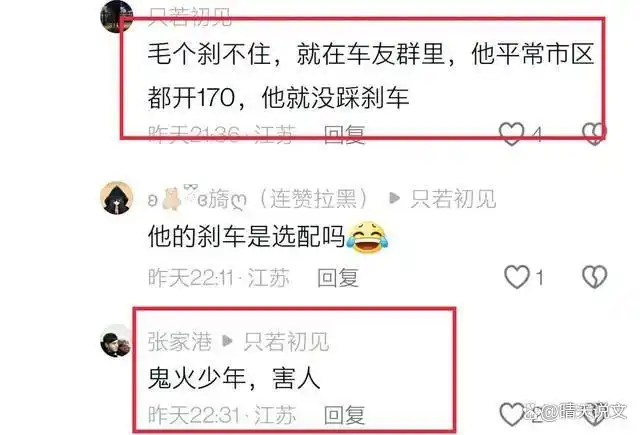Select the comment text 鬼火少年，害人
The height and width of the screenshot is (435, 640).
coord(234,378)
